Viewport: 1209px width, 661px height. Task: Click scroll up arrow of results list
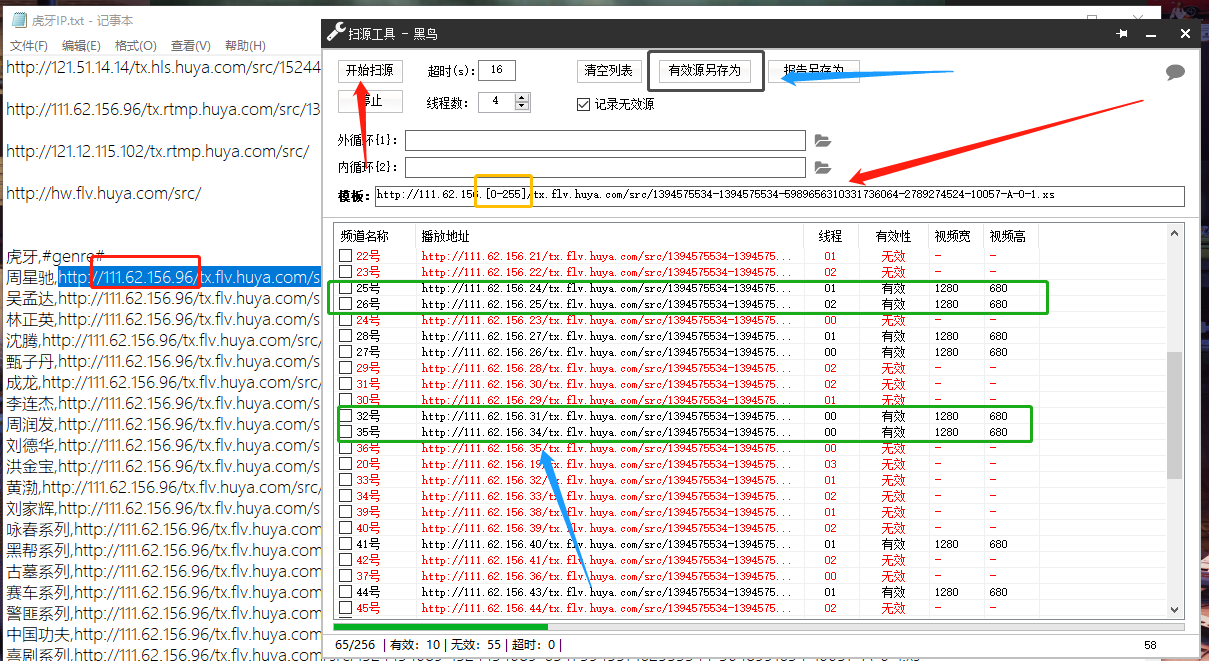click(x=1175, y=233)
